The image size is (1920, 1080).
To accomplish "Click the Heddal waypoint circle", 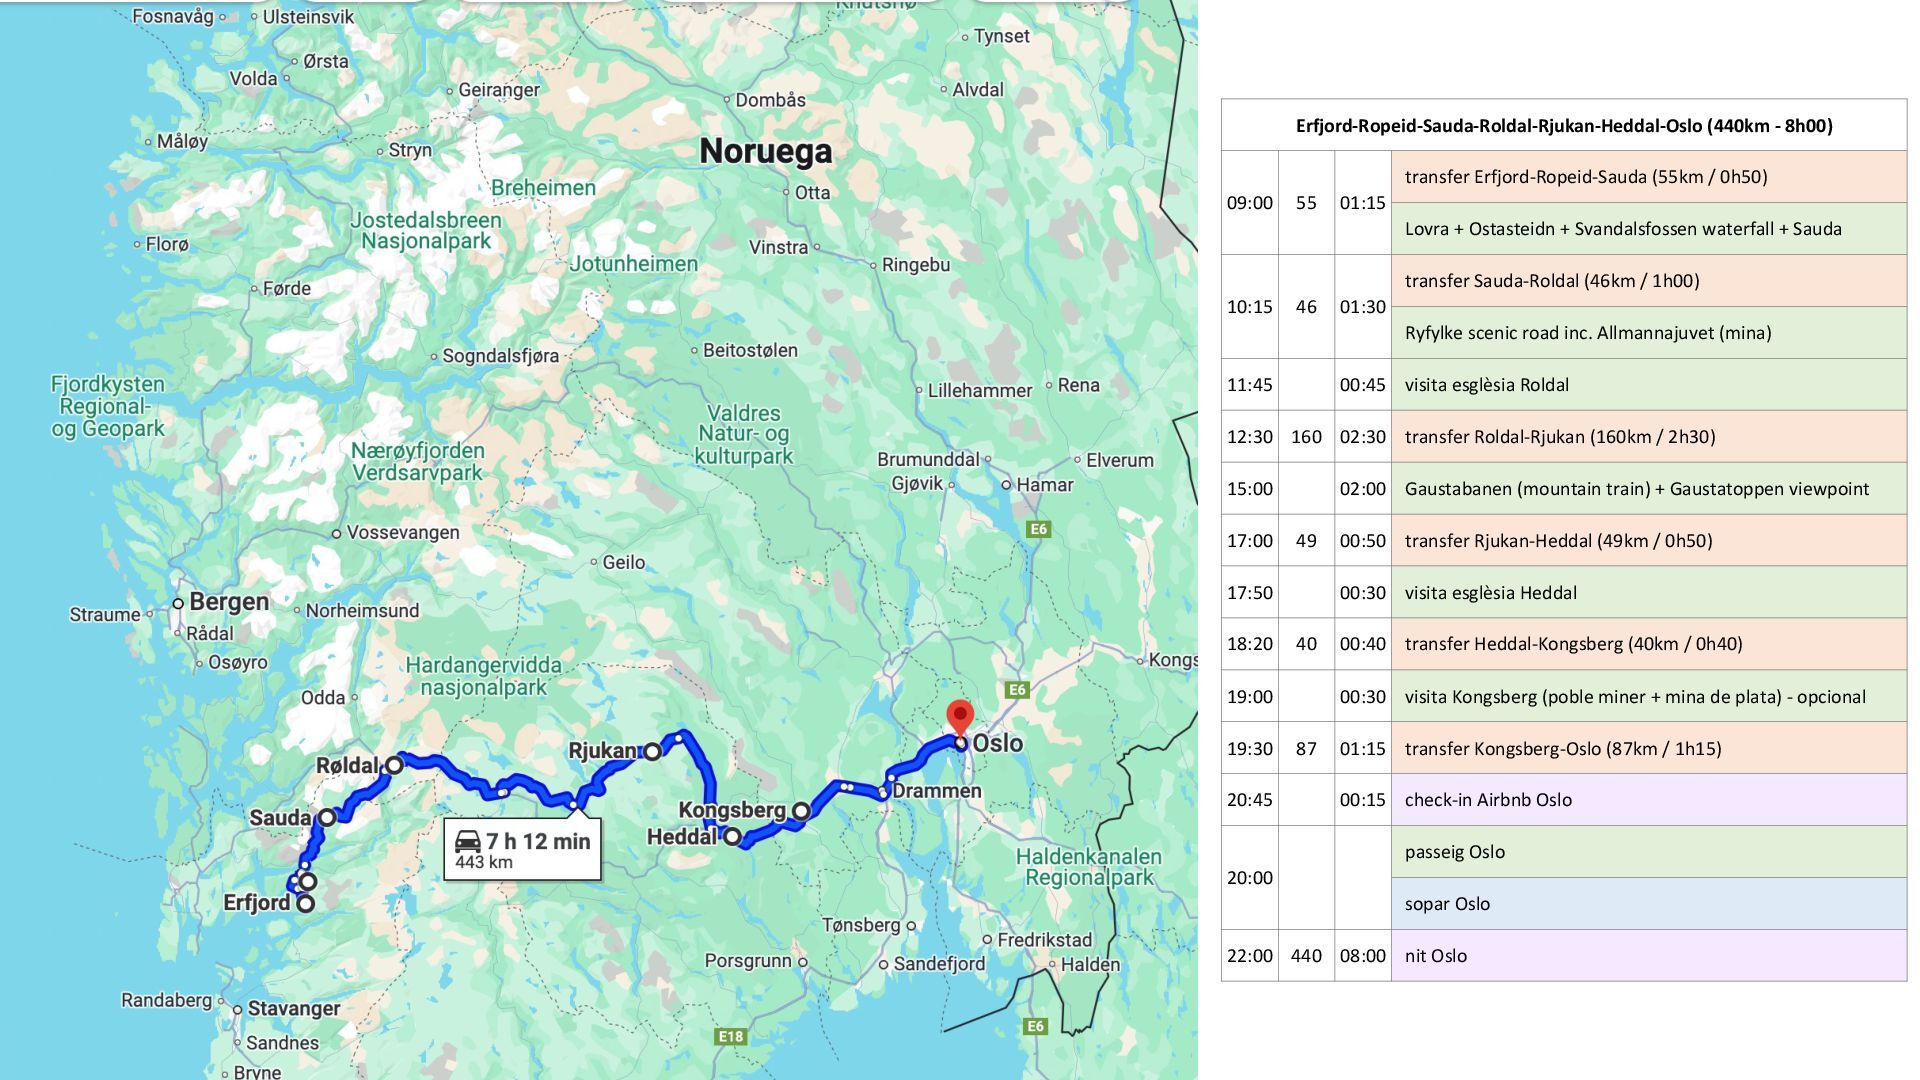I will (x=732, y=837).
